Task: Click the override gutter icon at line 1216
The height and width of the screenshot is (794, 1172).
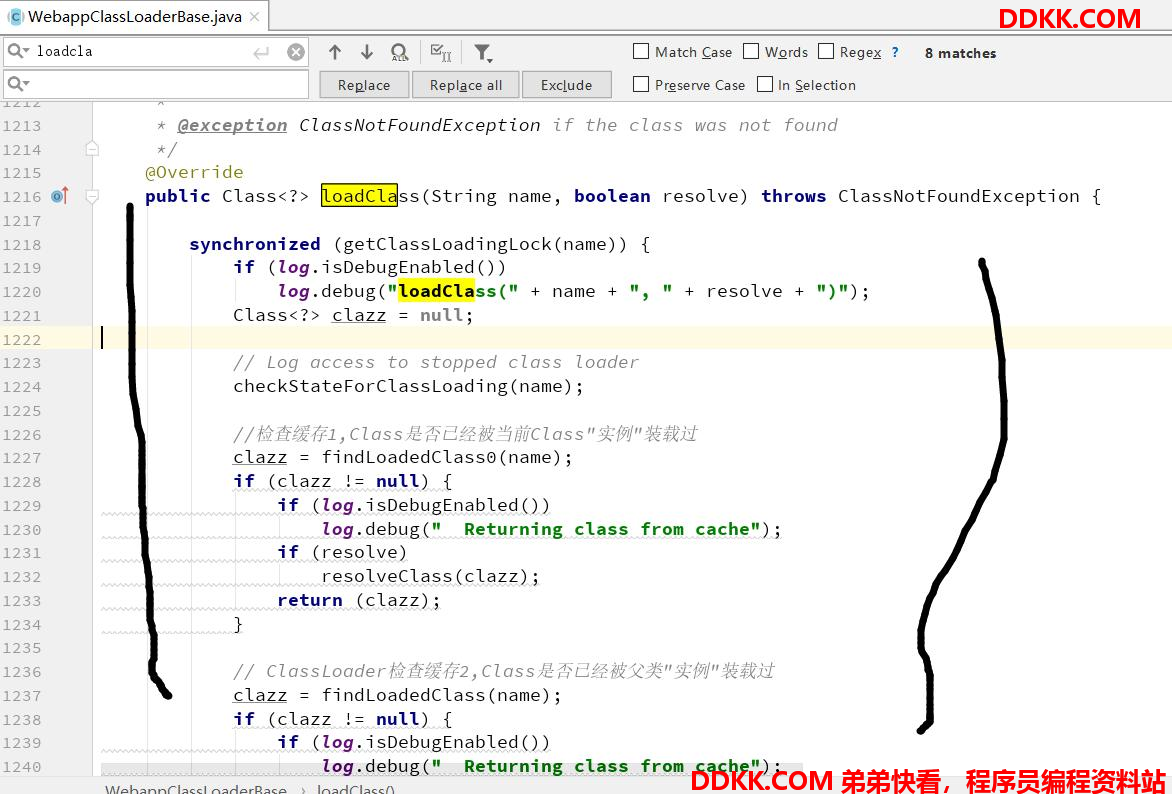Action: [x=60, y=196]
